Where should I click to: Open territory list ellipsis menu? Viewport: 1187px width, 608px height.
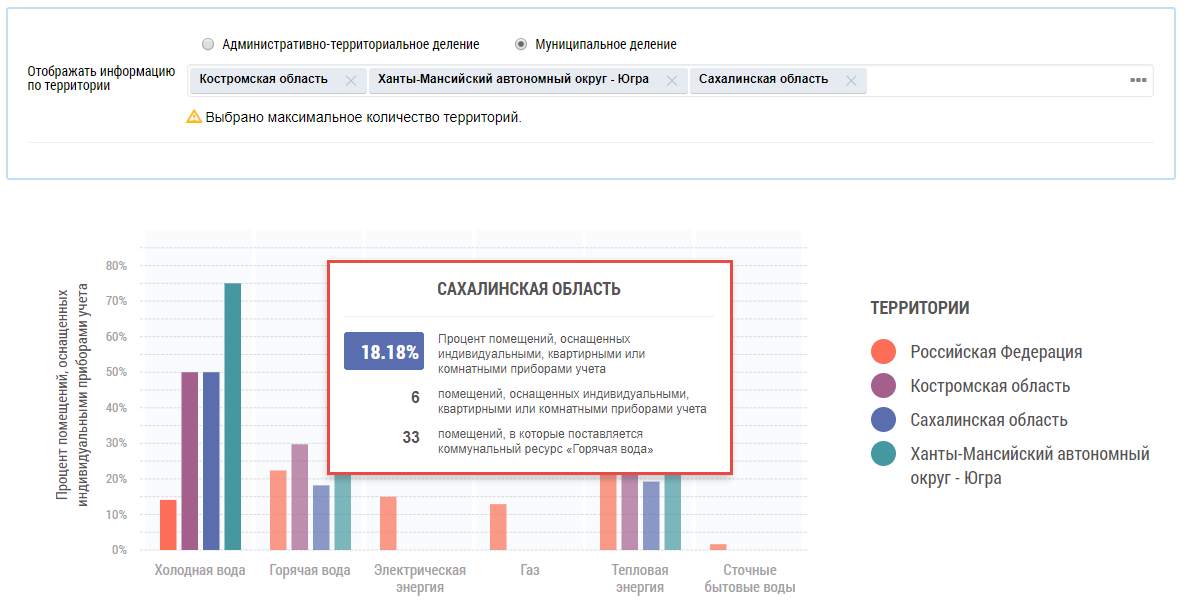pos(1138,80)
